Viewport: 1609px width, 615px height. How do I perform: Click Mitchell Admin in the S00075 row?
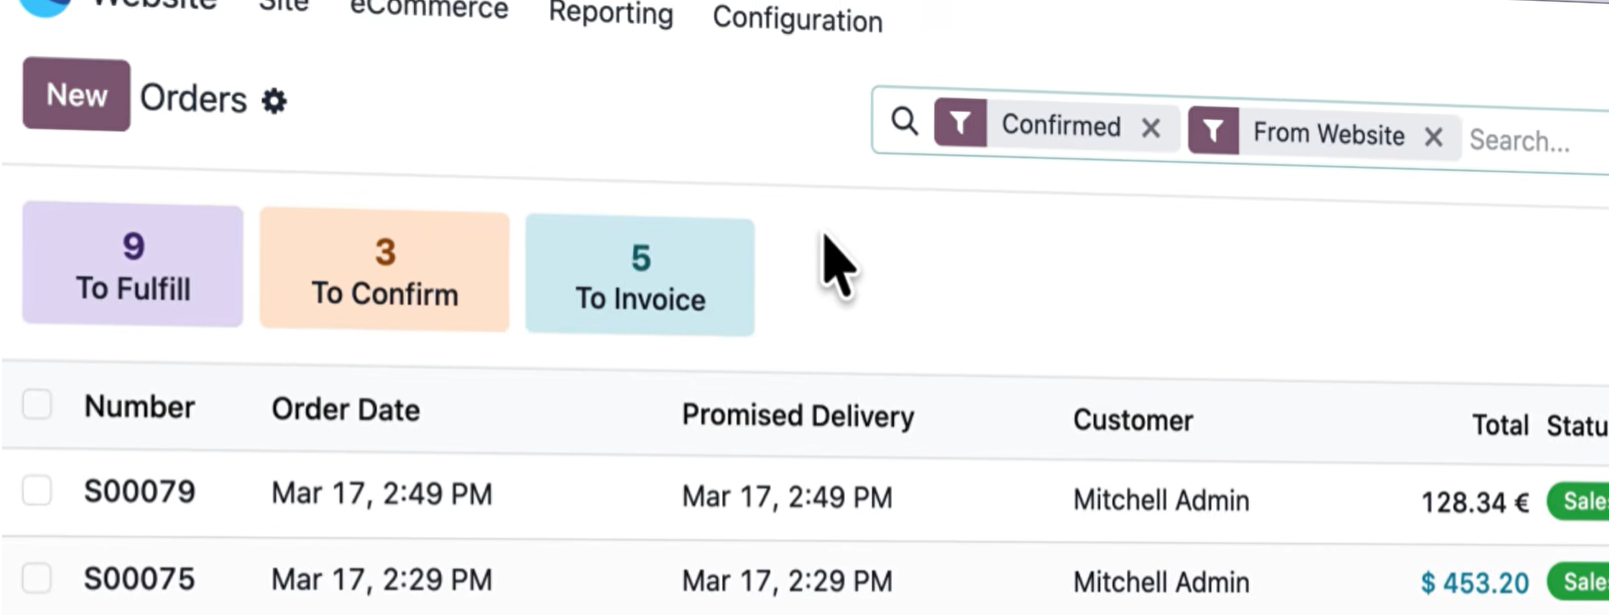click(x=1161, y=582)
